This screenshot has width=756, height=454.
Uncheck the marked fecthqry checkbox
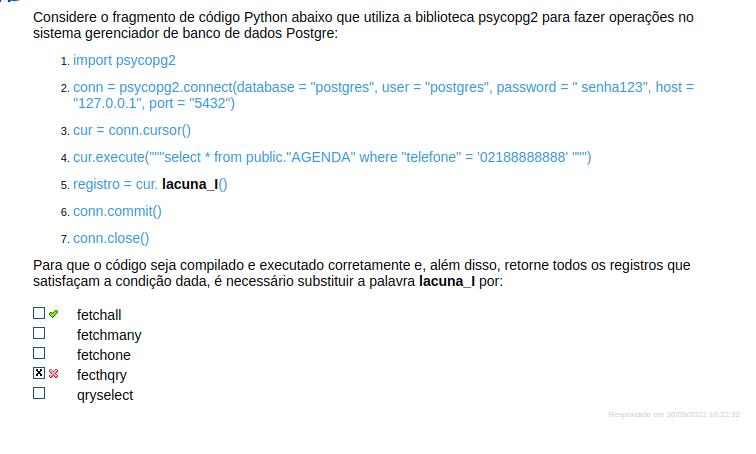pyautogui.click(x=39, y=374)
